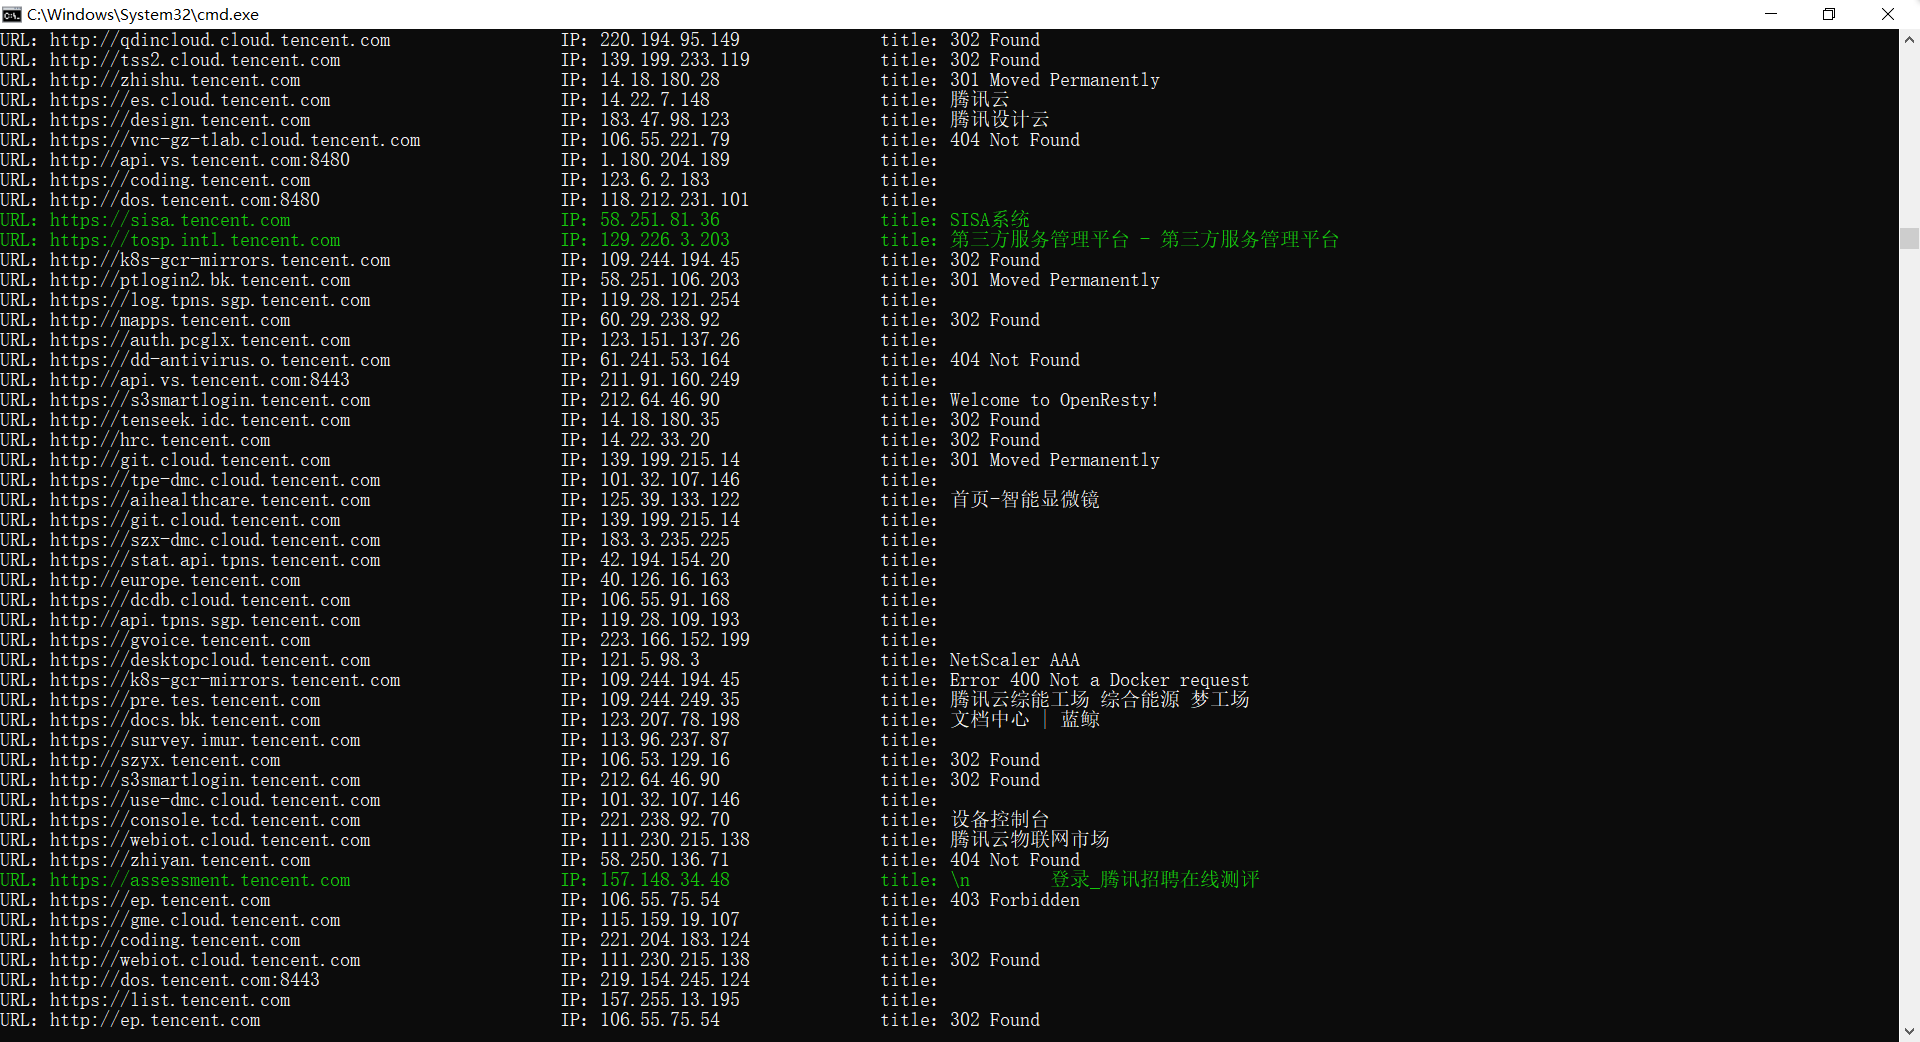Viewport: 1920px width, 1042px height.
Task: Click title 第三方服务管理平台
Action: pos(1145,240)
